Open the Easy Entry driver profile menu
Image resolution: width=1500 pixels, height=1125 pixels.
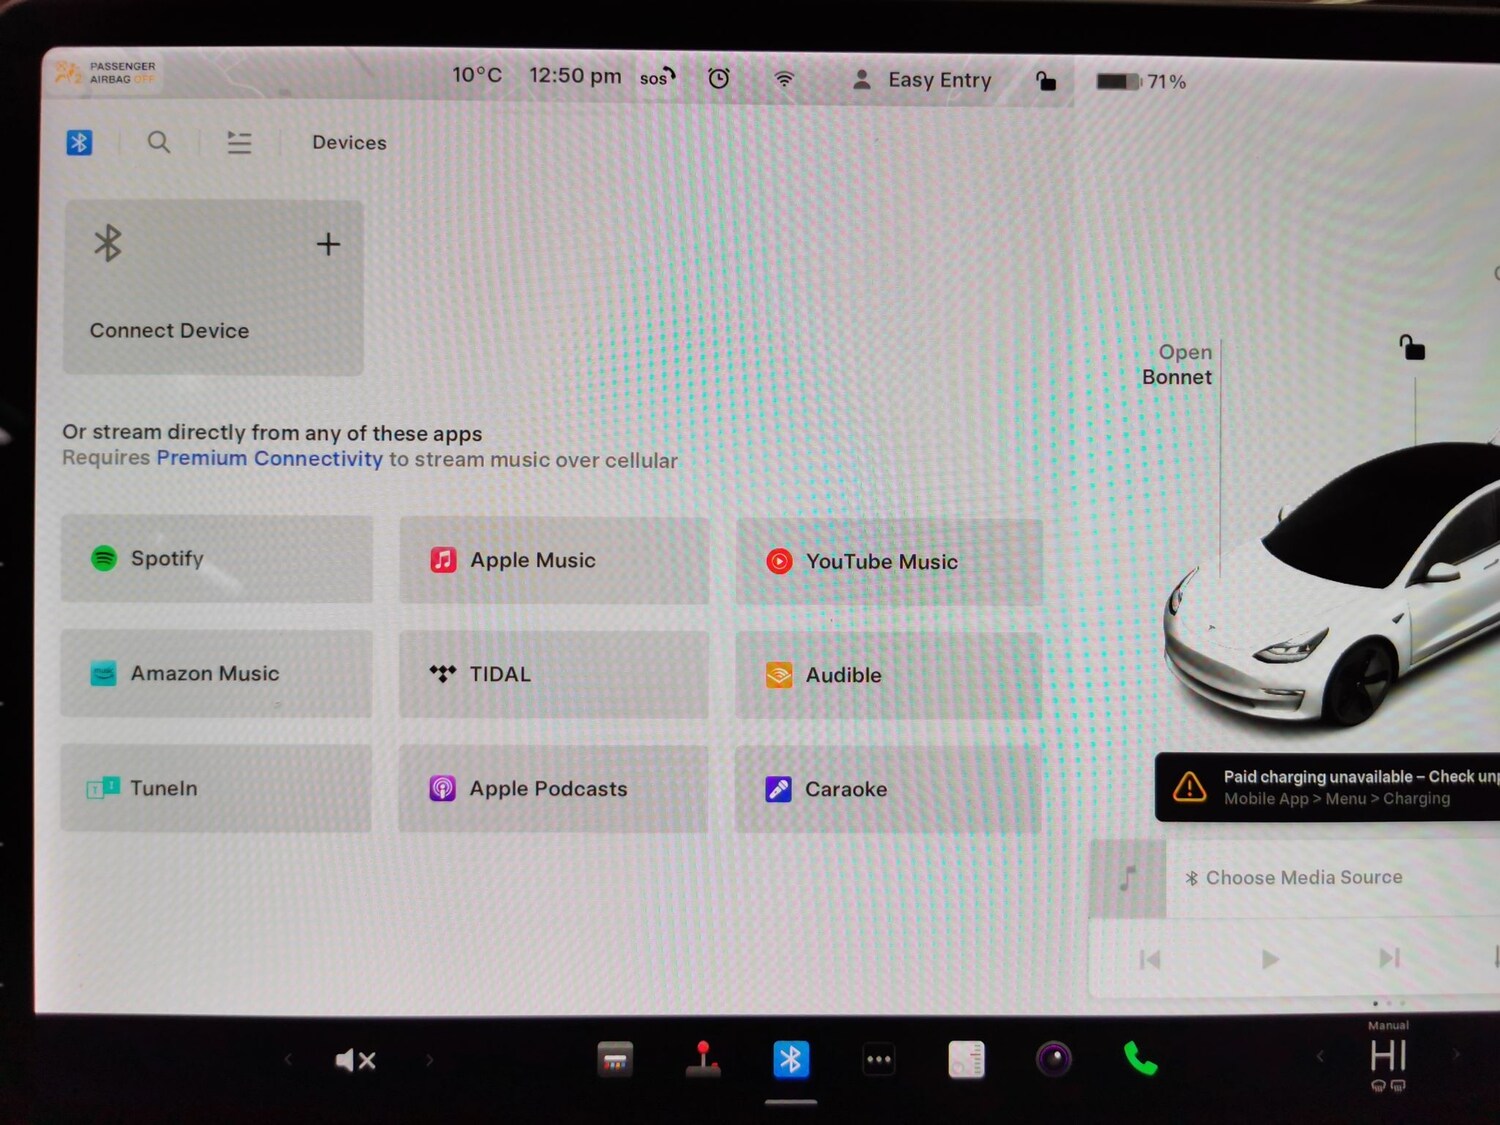click(x=922, y=81)
